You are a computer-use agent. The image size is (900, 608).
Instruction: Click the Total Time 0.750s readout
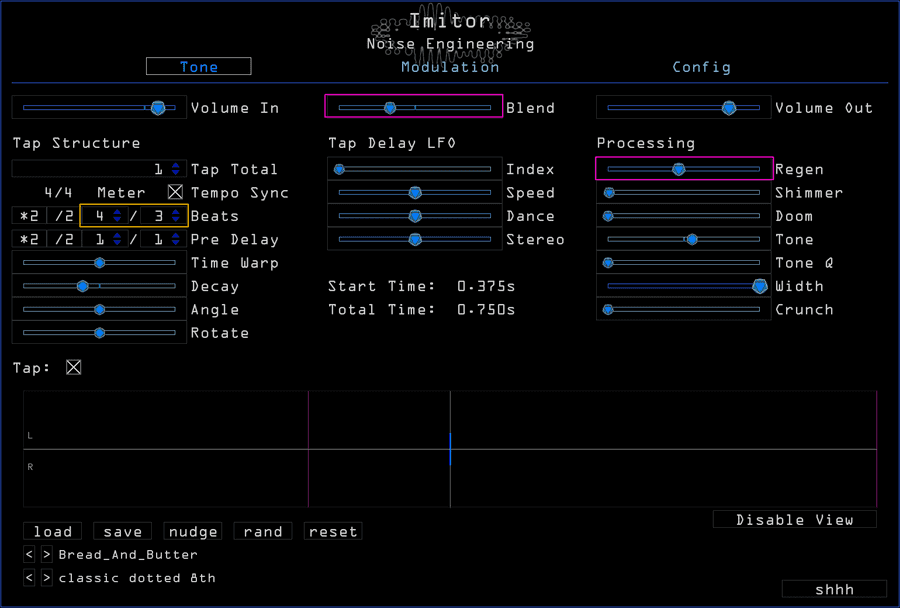click(x=486, y=309)
